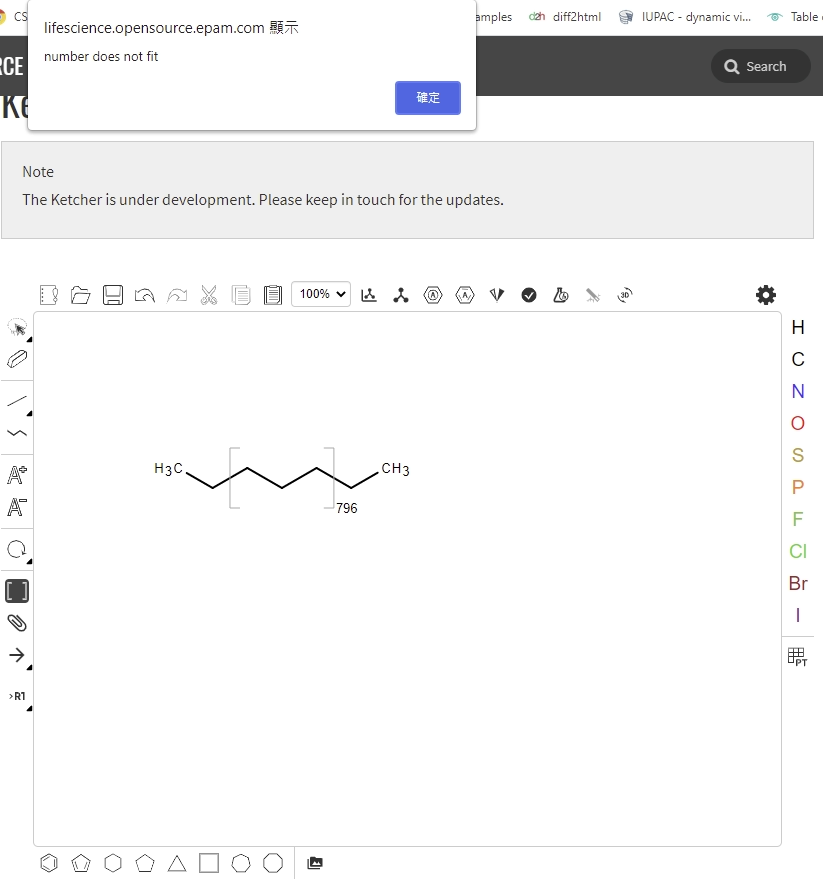Select the S-Group brackets tool
Screen dimensions: 823x885
pyautogui.click(x=17, y=591)
